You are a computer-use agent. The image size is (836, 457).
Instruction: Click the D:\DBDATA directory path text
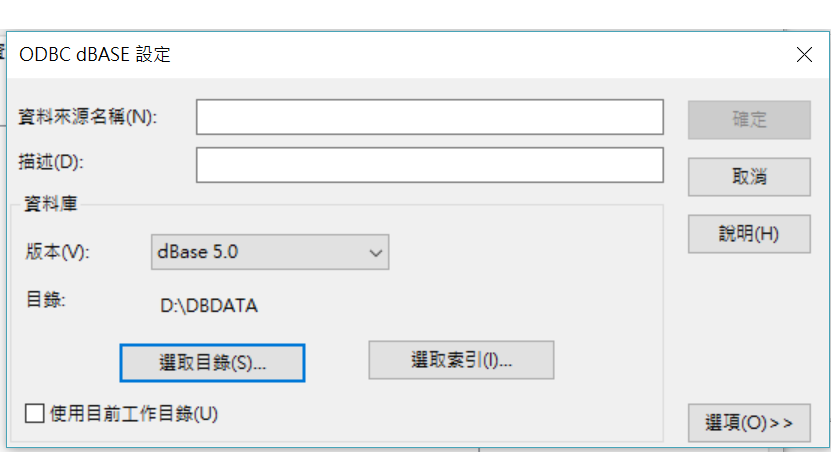click(209, 306)
